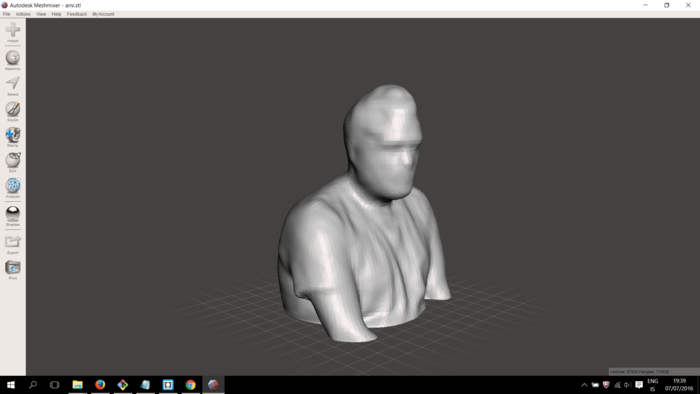Open the Feedback menu
The width and height of the screenshot is (700, 394).
[77, 14]
